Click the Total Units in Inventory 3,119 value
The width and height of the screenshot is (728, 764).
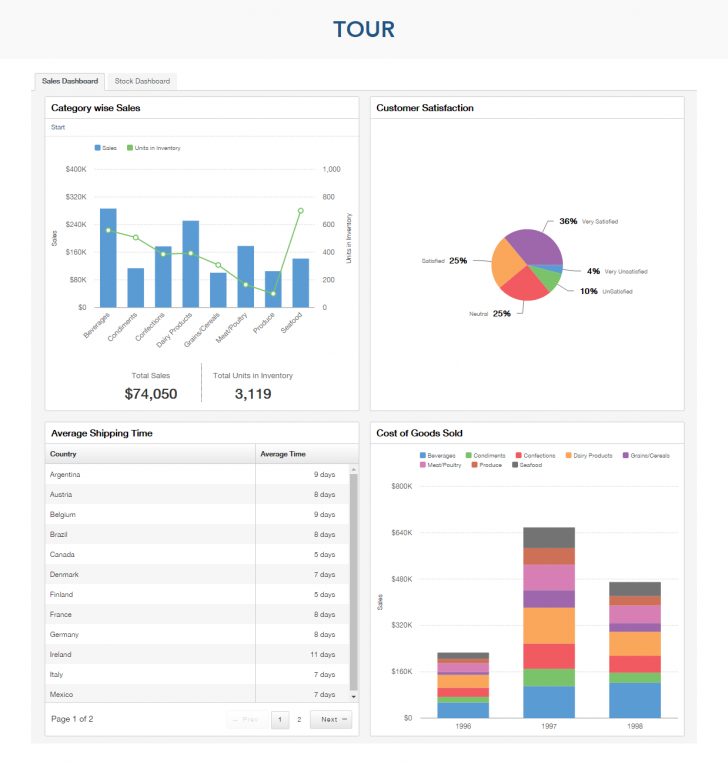tap(253, 394)
